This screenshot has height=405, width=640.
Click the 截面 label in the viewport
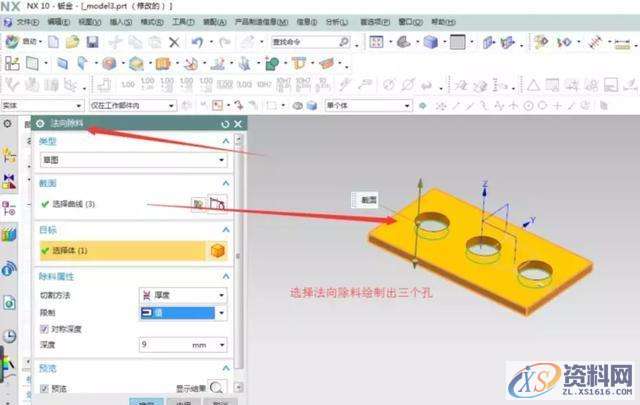point(365,200)
